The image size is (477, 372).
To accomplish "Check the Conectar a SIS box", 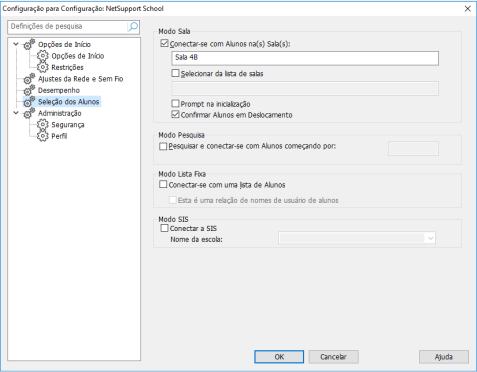I will point(164,228).
